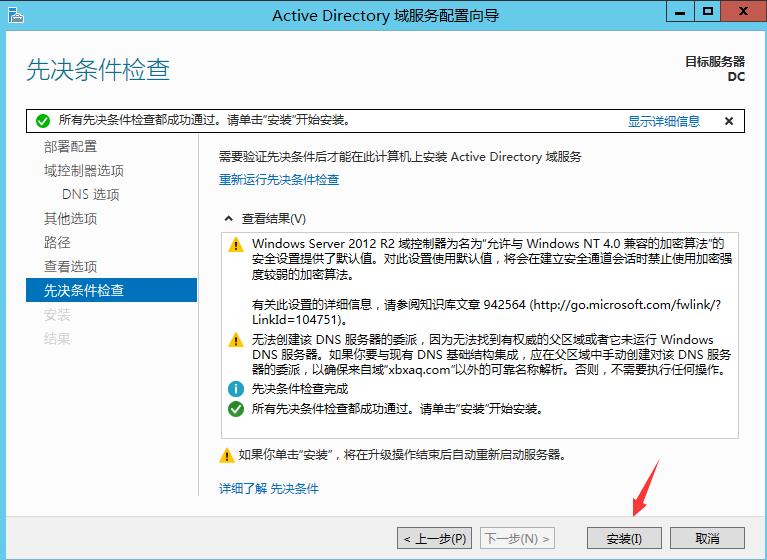Open 详细了解 先决条件 link
This screenshot has height=560, width=767.
point(269,488)
